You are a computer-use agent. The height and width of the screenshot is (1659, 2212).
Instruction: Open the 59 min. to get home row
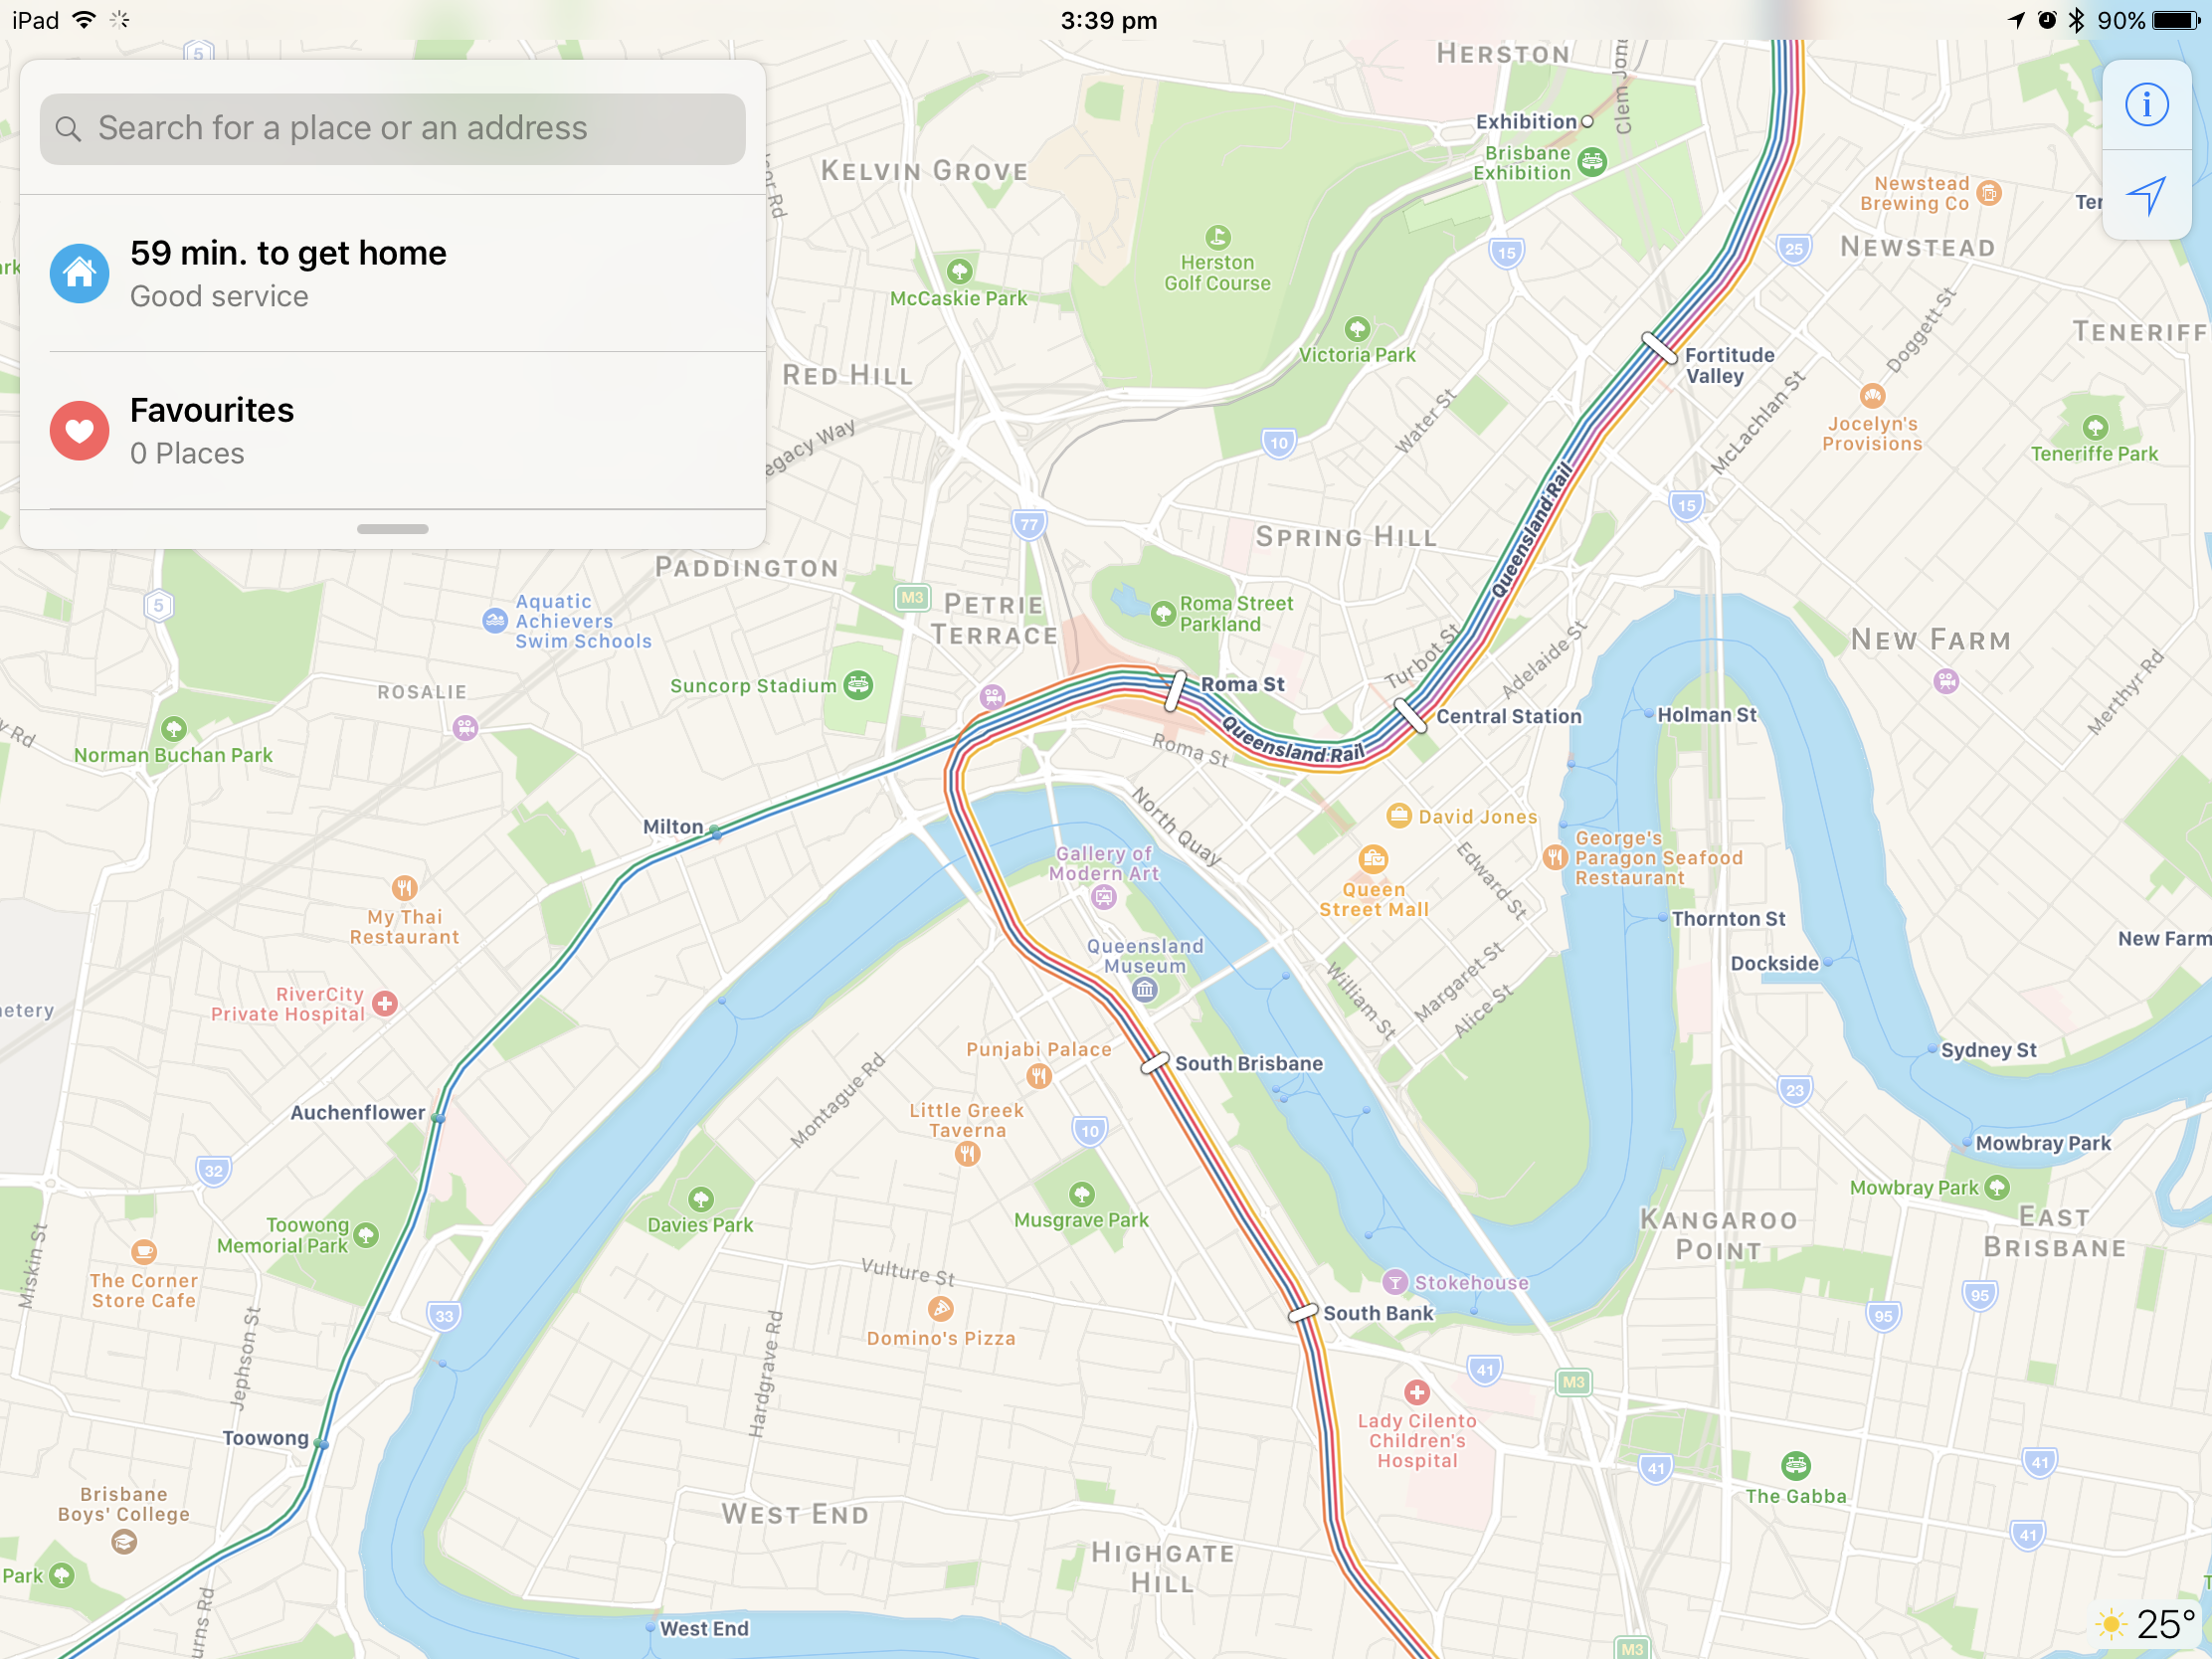coord(393,273)
